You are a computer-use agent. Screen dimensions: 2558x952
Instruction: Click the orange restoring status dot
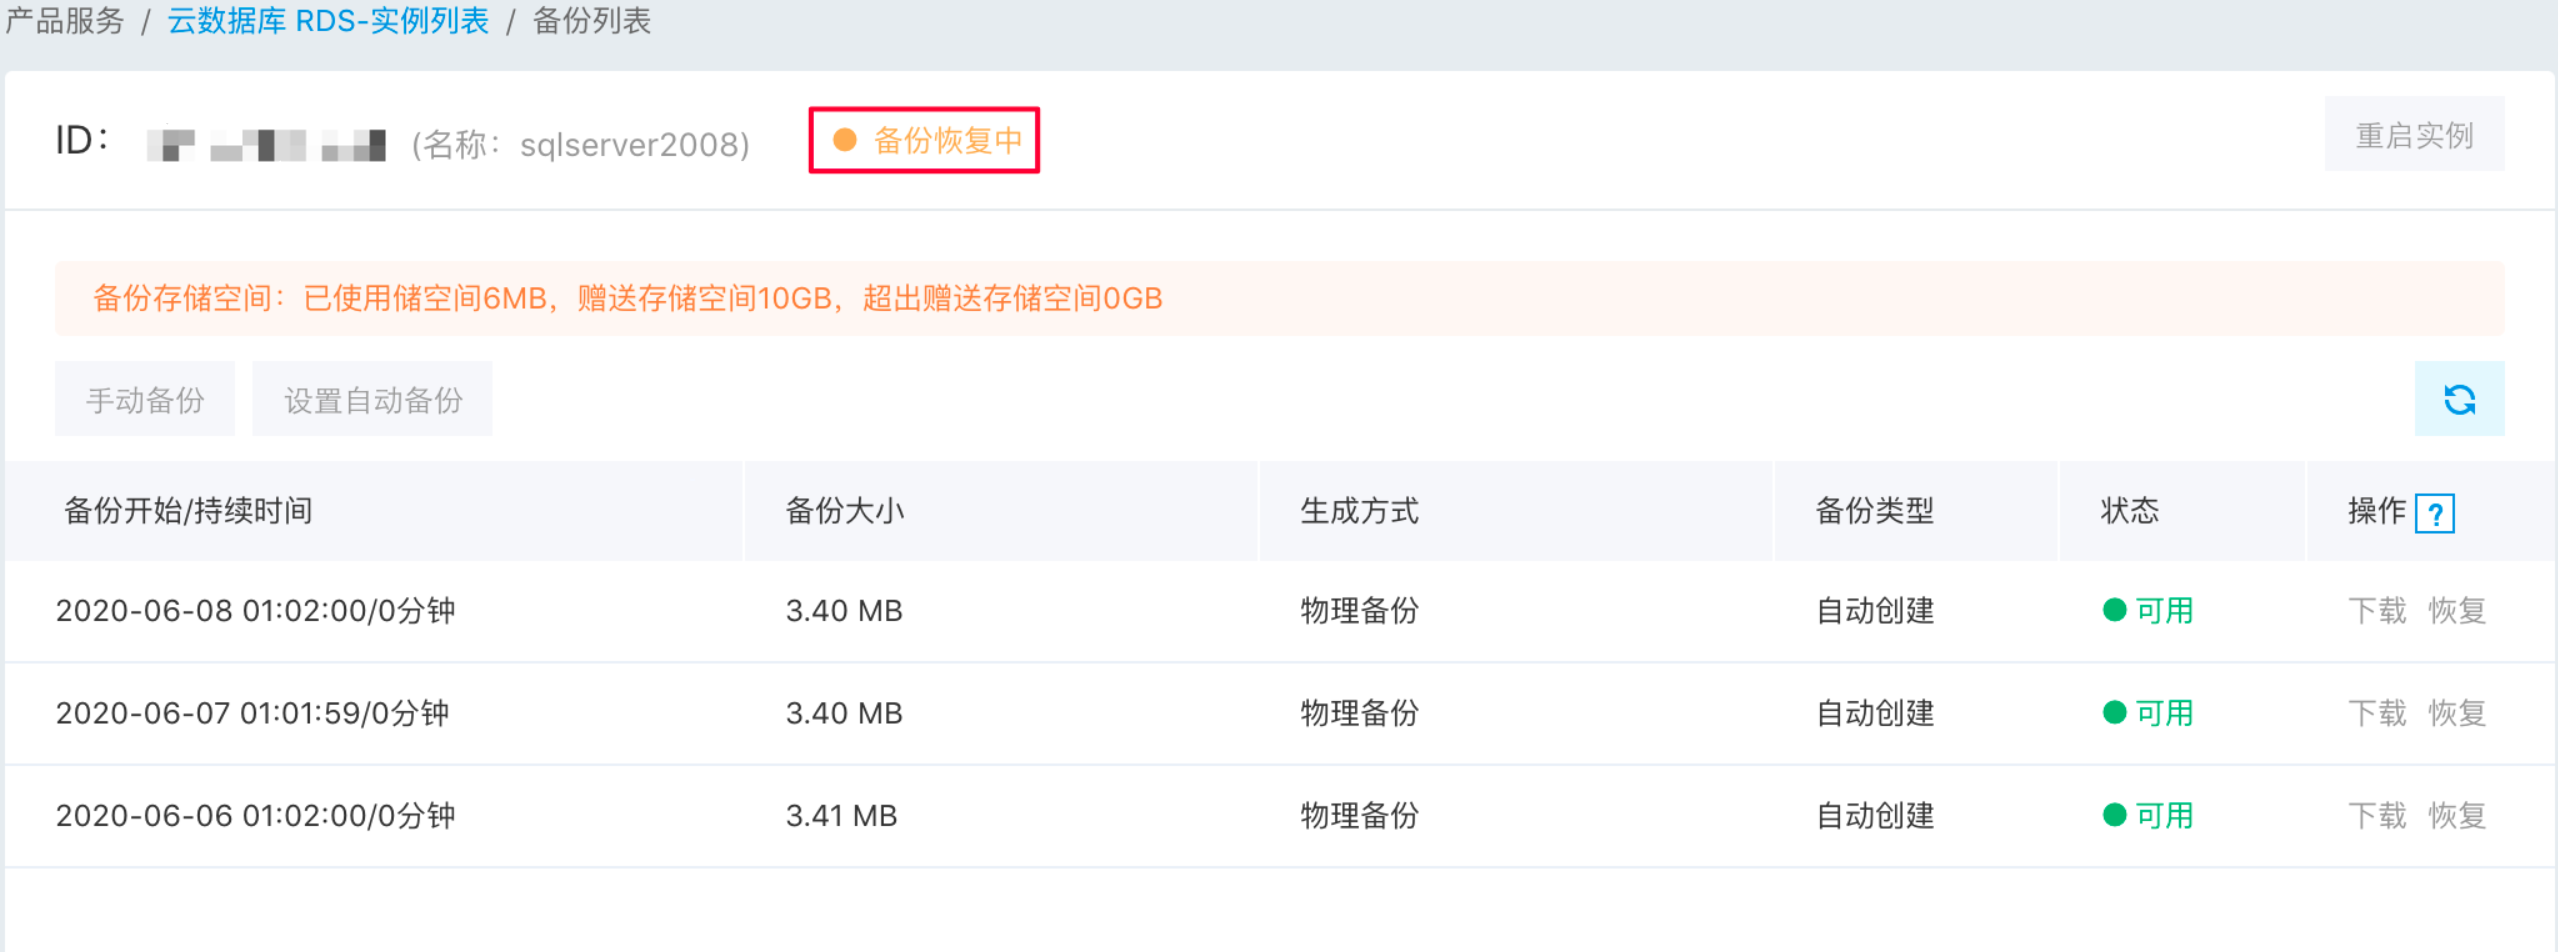pos(845,140)
